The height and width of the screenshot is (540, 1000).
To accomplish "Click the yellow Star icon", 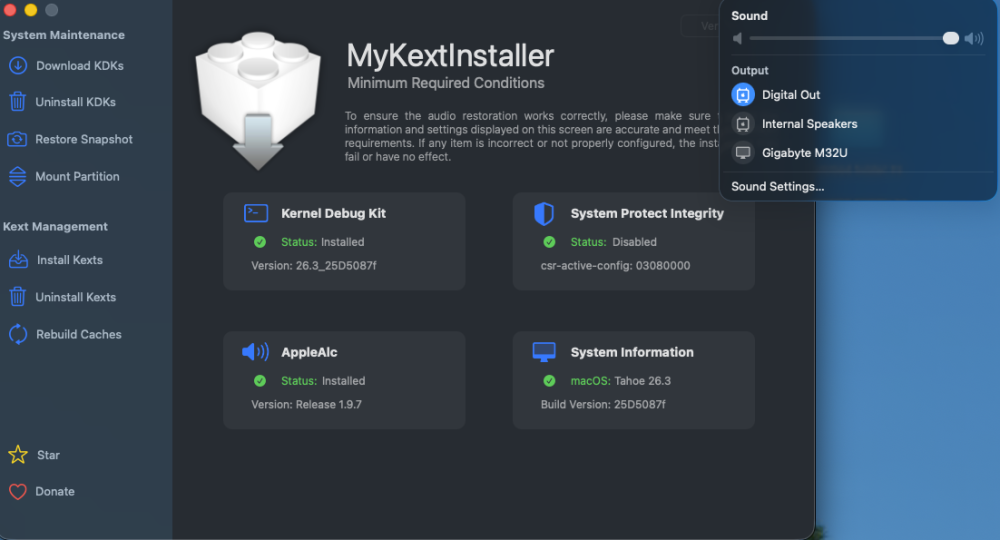I will 18,455.
